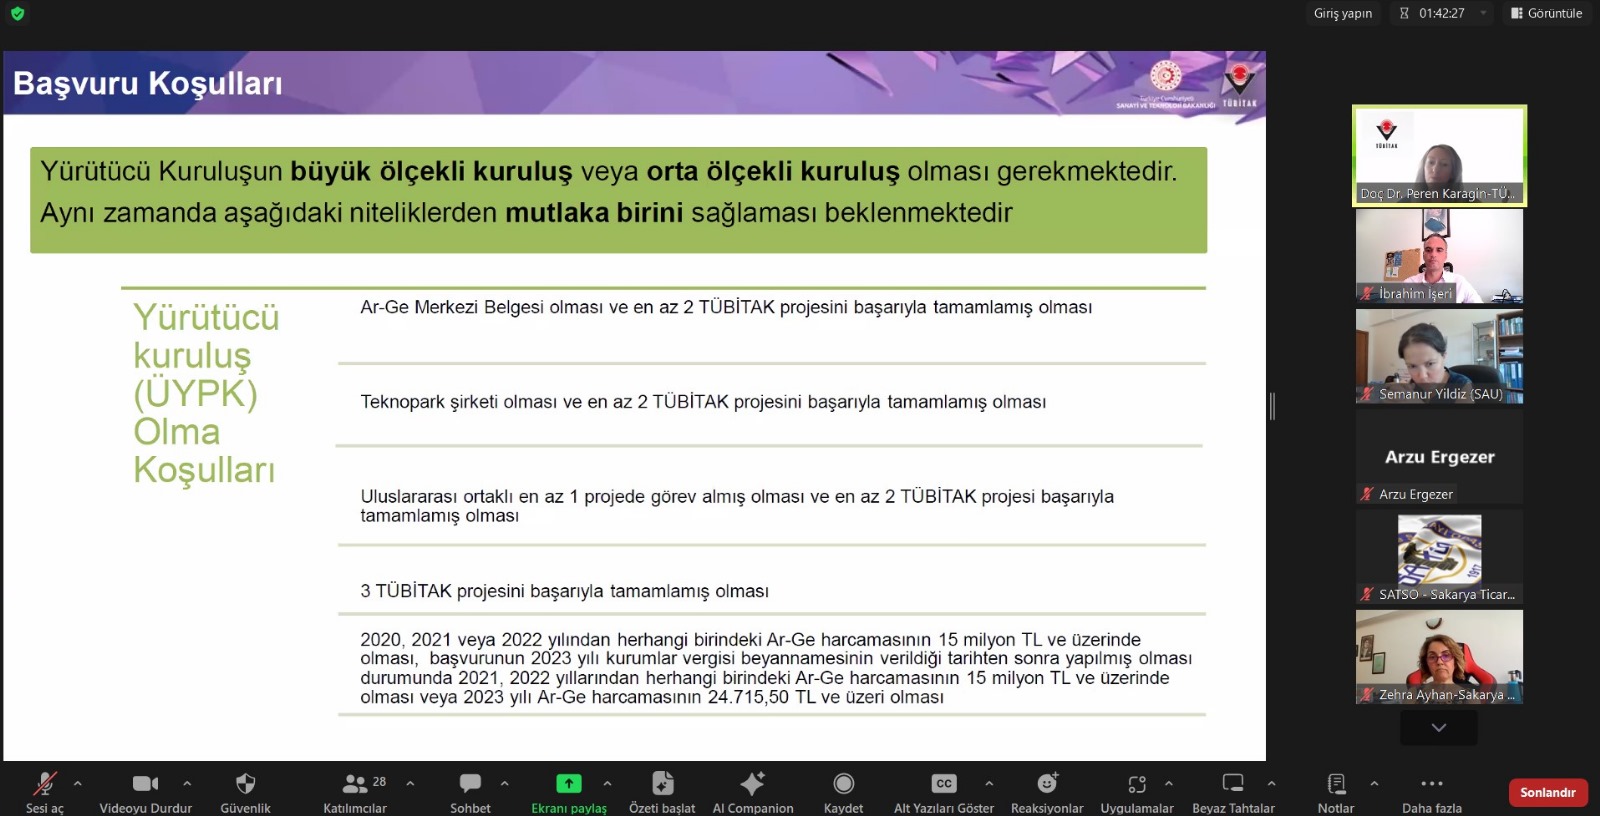Open Daha fazla more options menu
This screenshot has height=816, width=1600.
click(1431, 784)
